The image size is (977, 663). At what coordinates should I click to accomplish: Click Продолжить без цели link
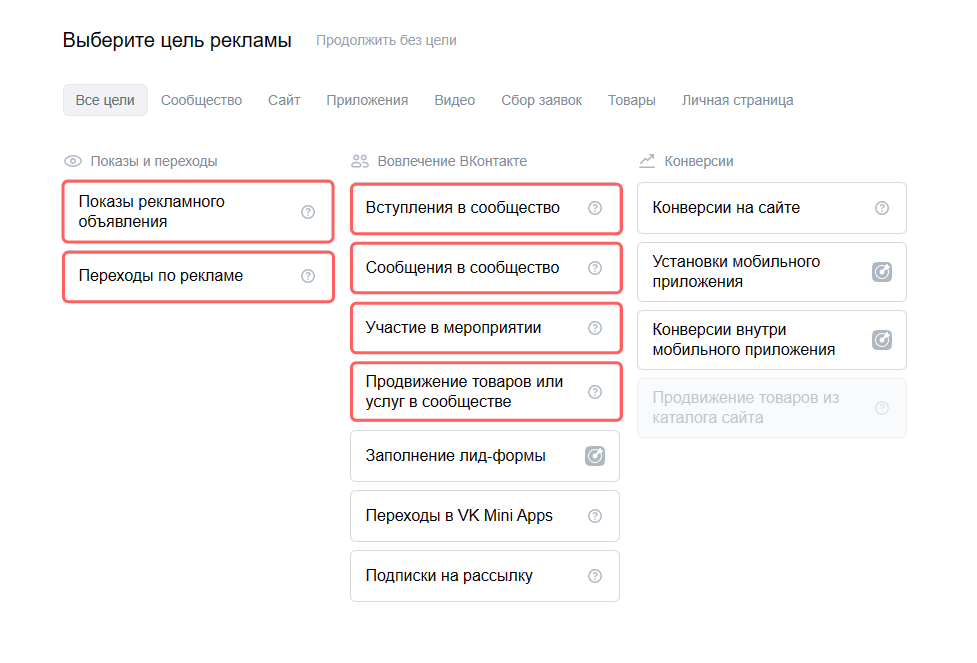pyautogui.click(x=386, y=41)
